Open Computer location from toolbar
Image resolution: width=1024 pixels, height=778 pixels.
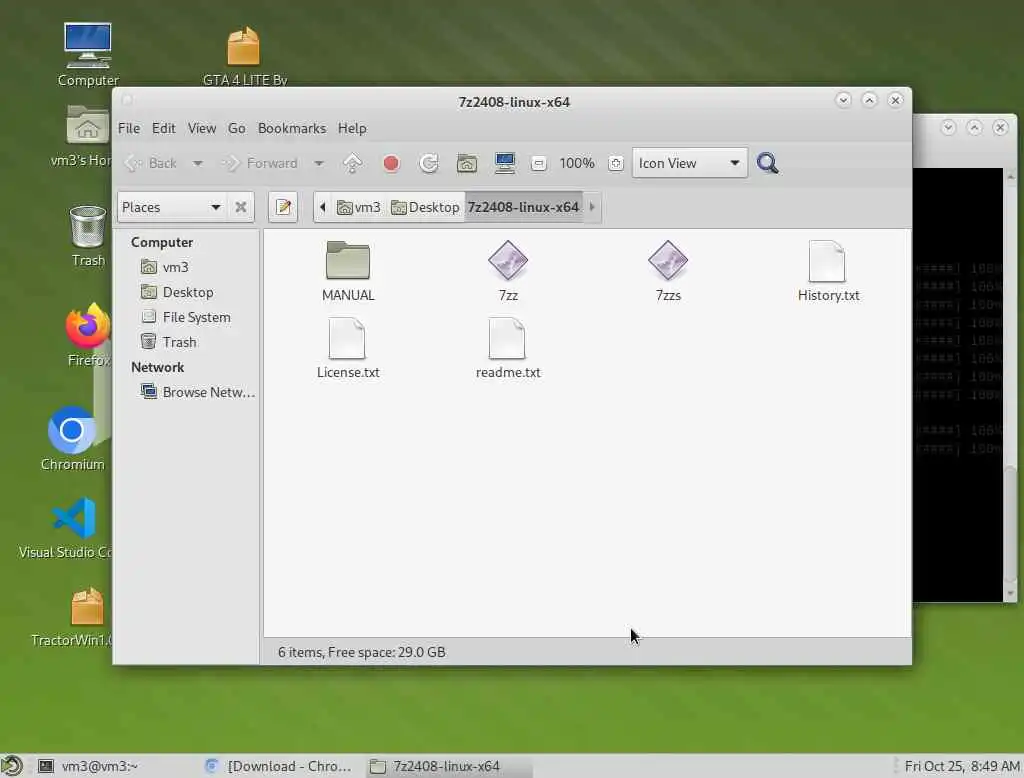tap(505, 163)
